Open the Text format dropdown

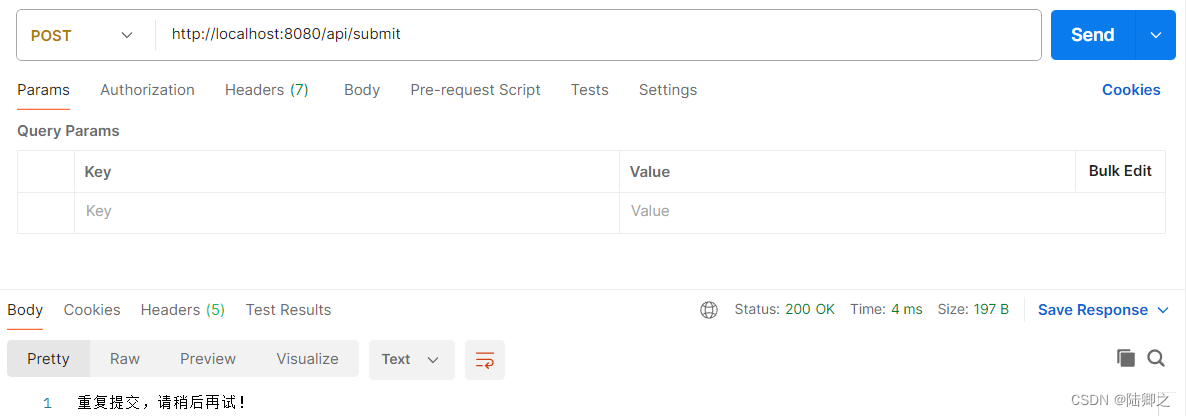point(411,359)
